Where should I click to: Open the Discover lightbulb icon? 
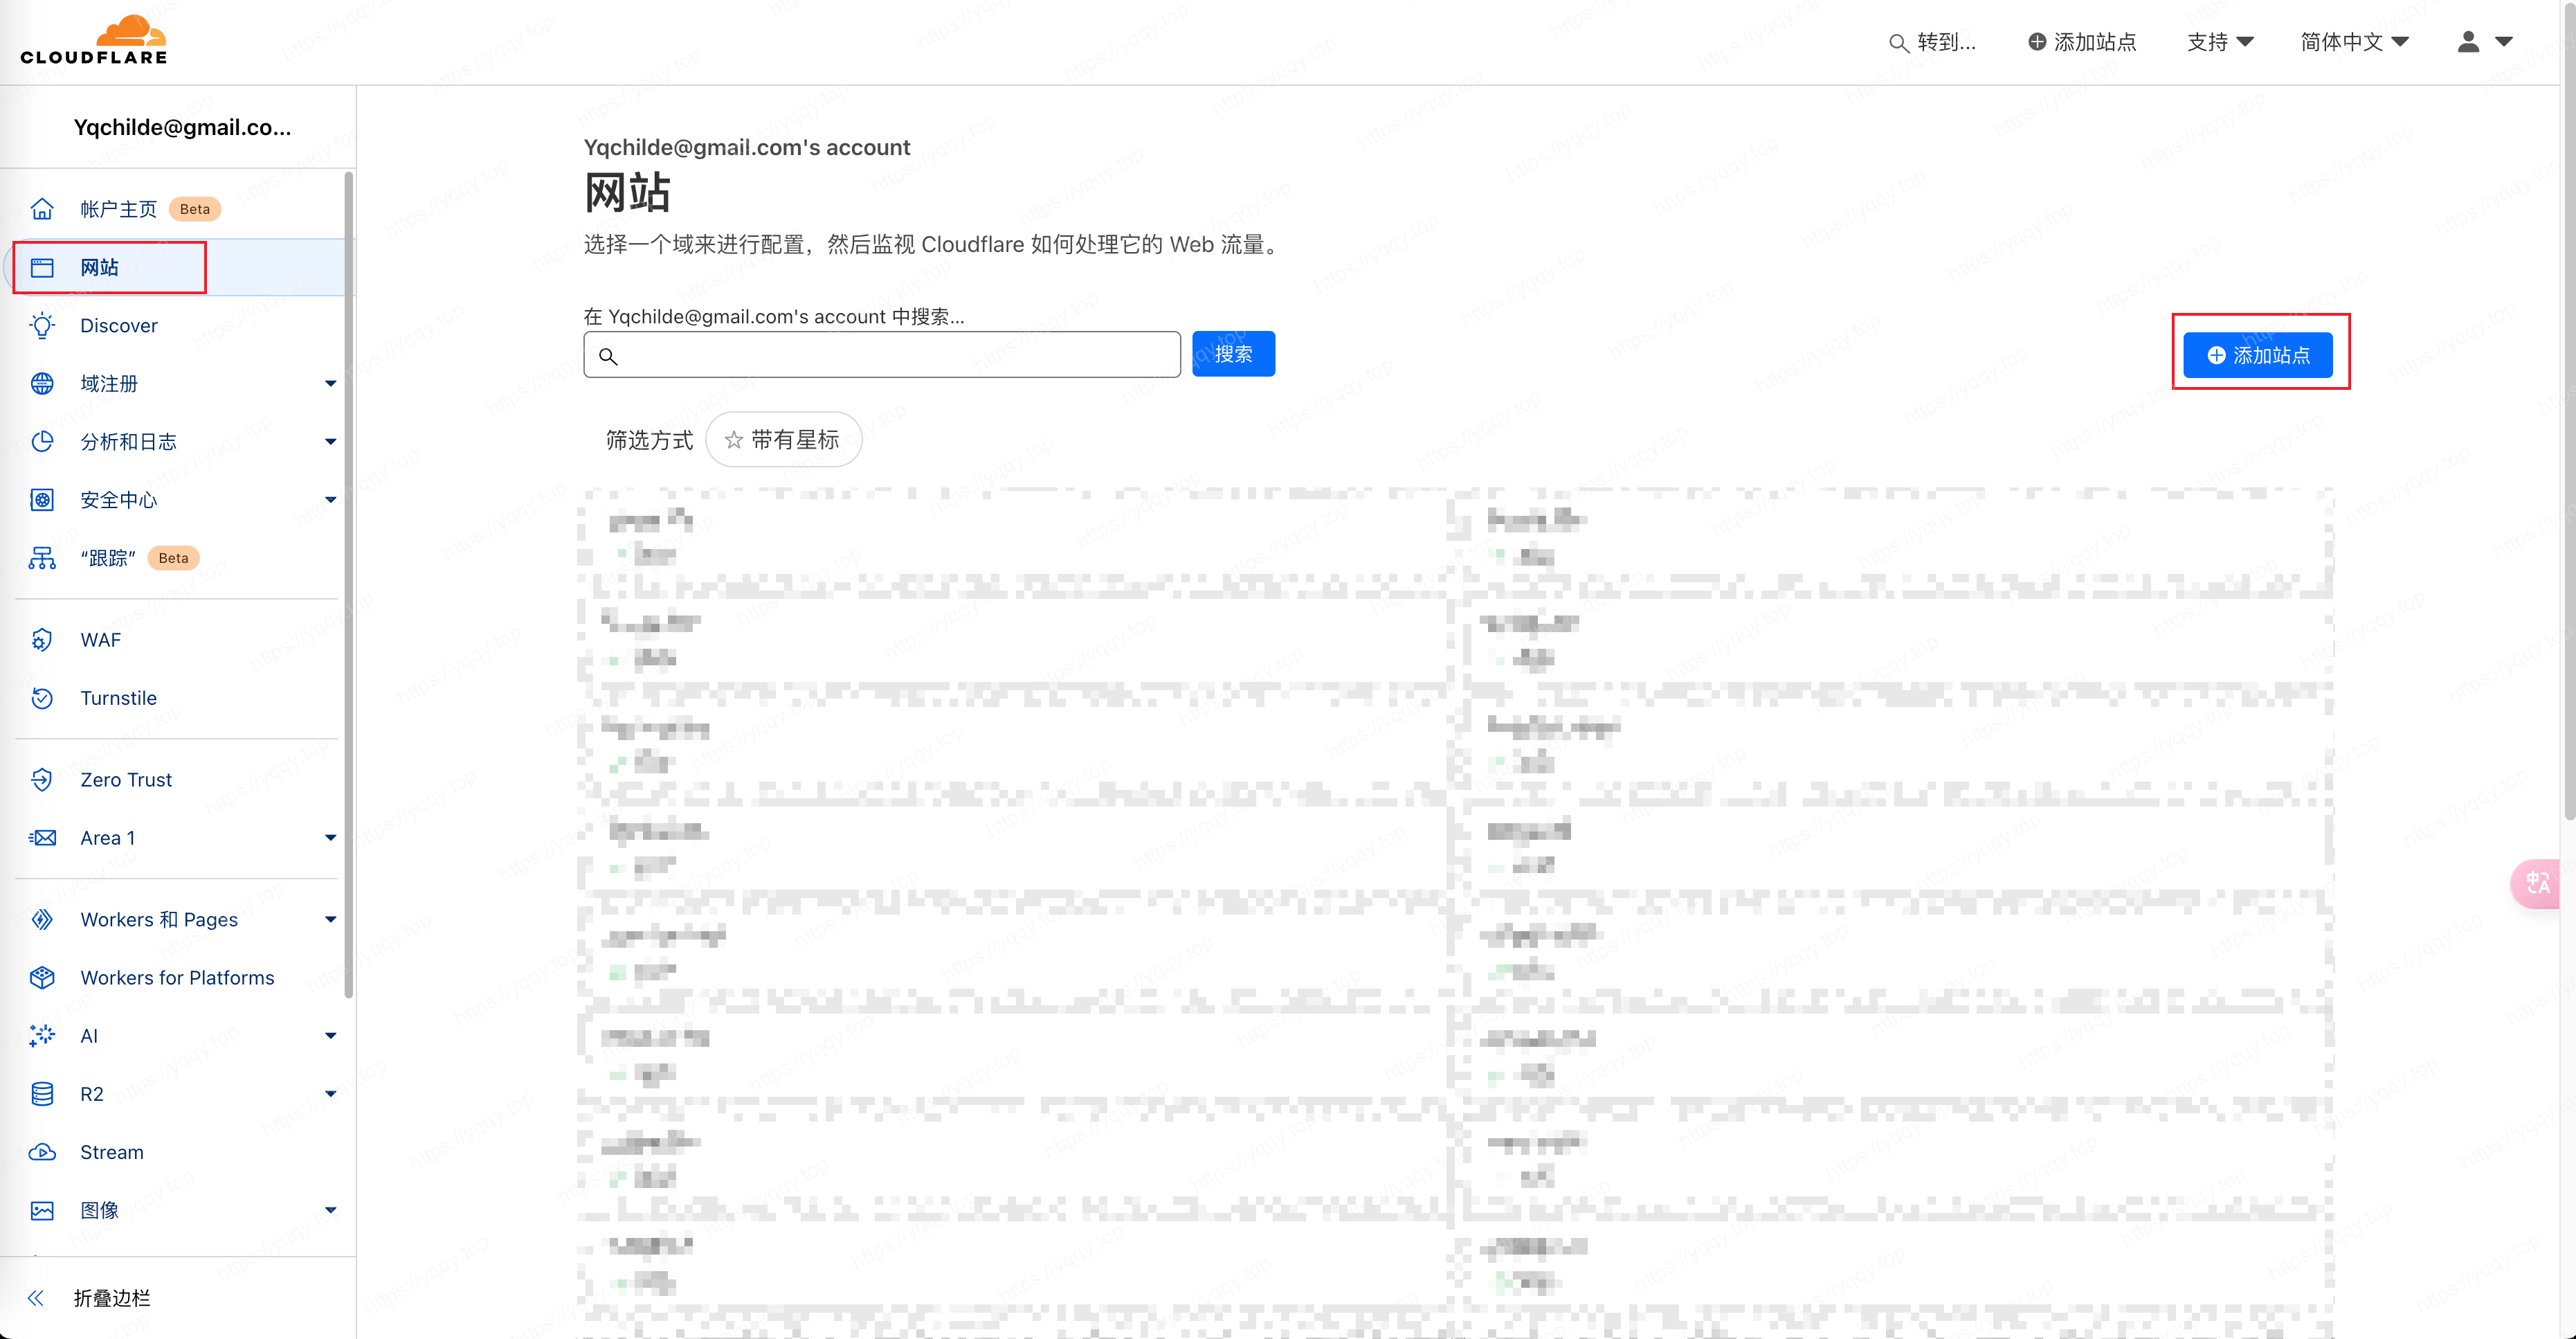[x=42, y=326]
